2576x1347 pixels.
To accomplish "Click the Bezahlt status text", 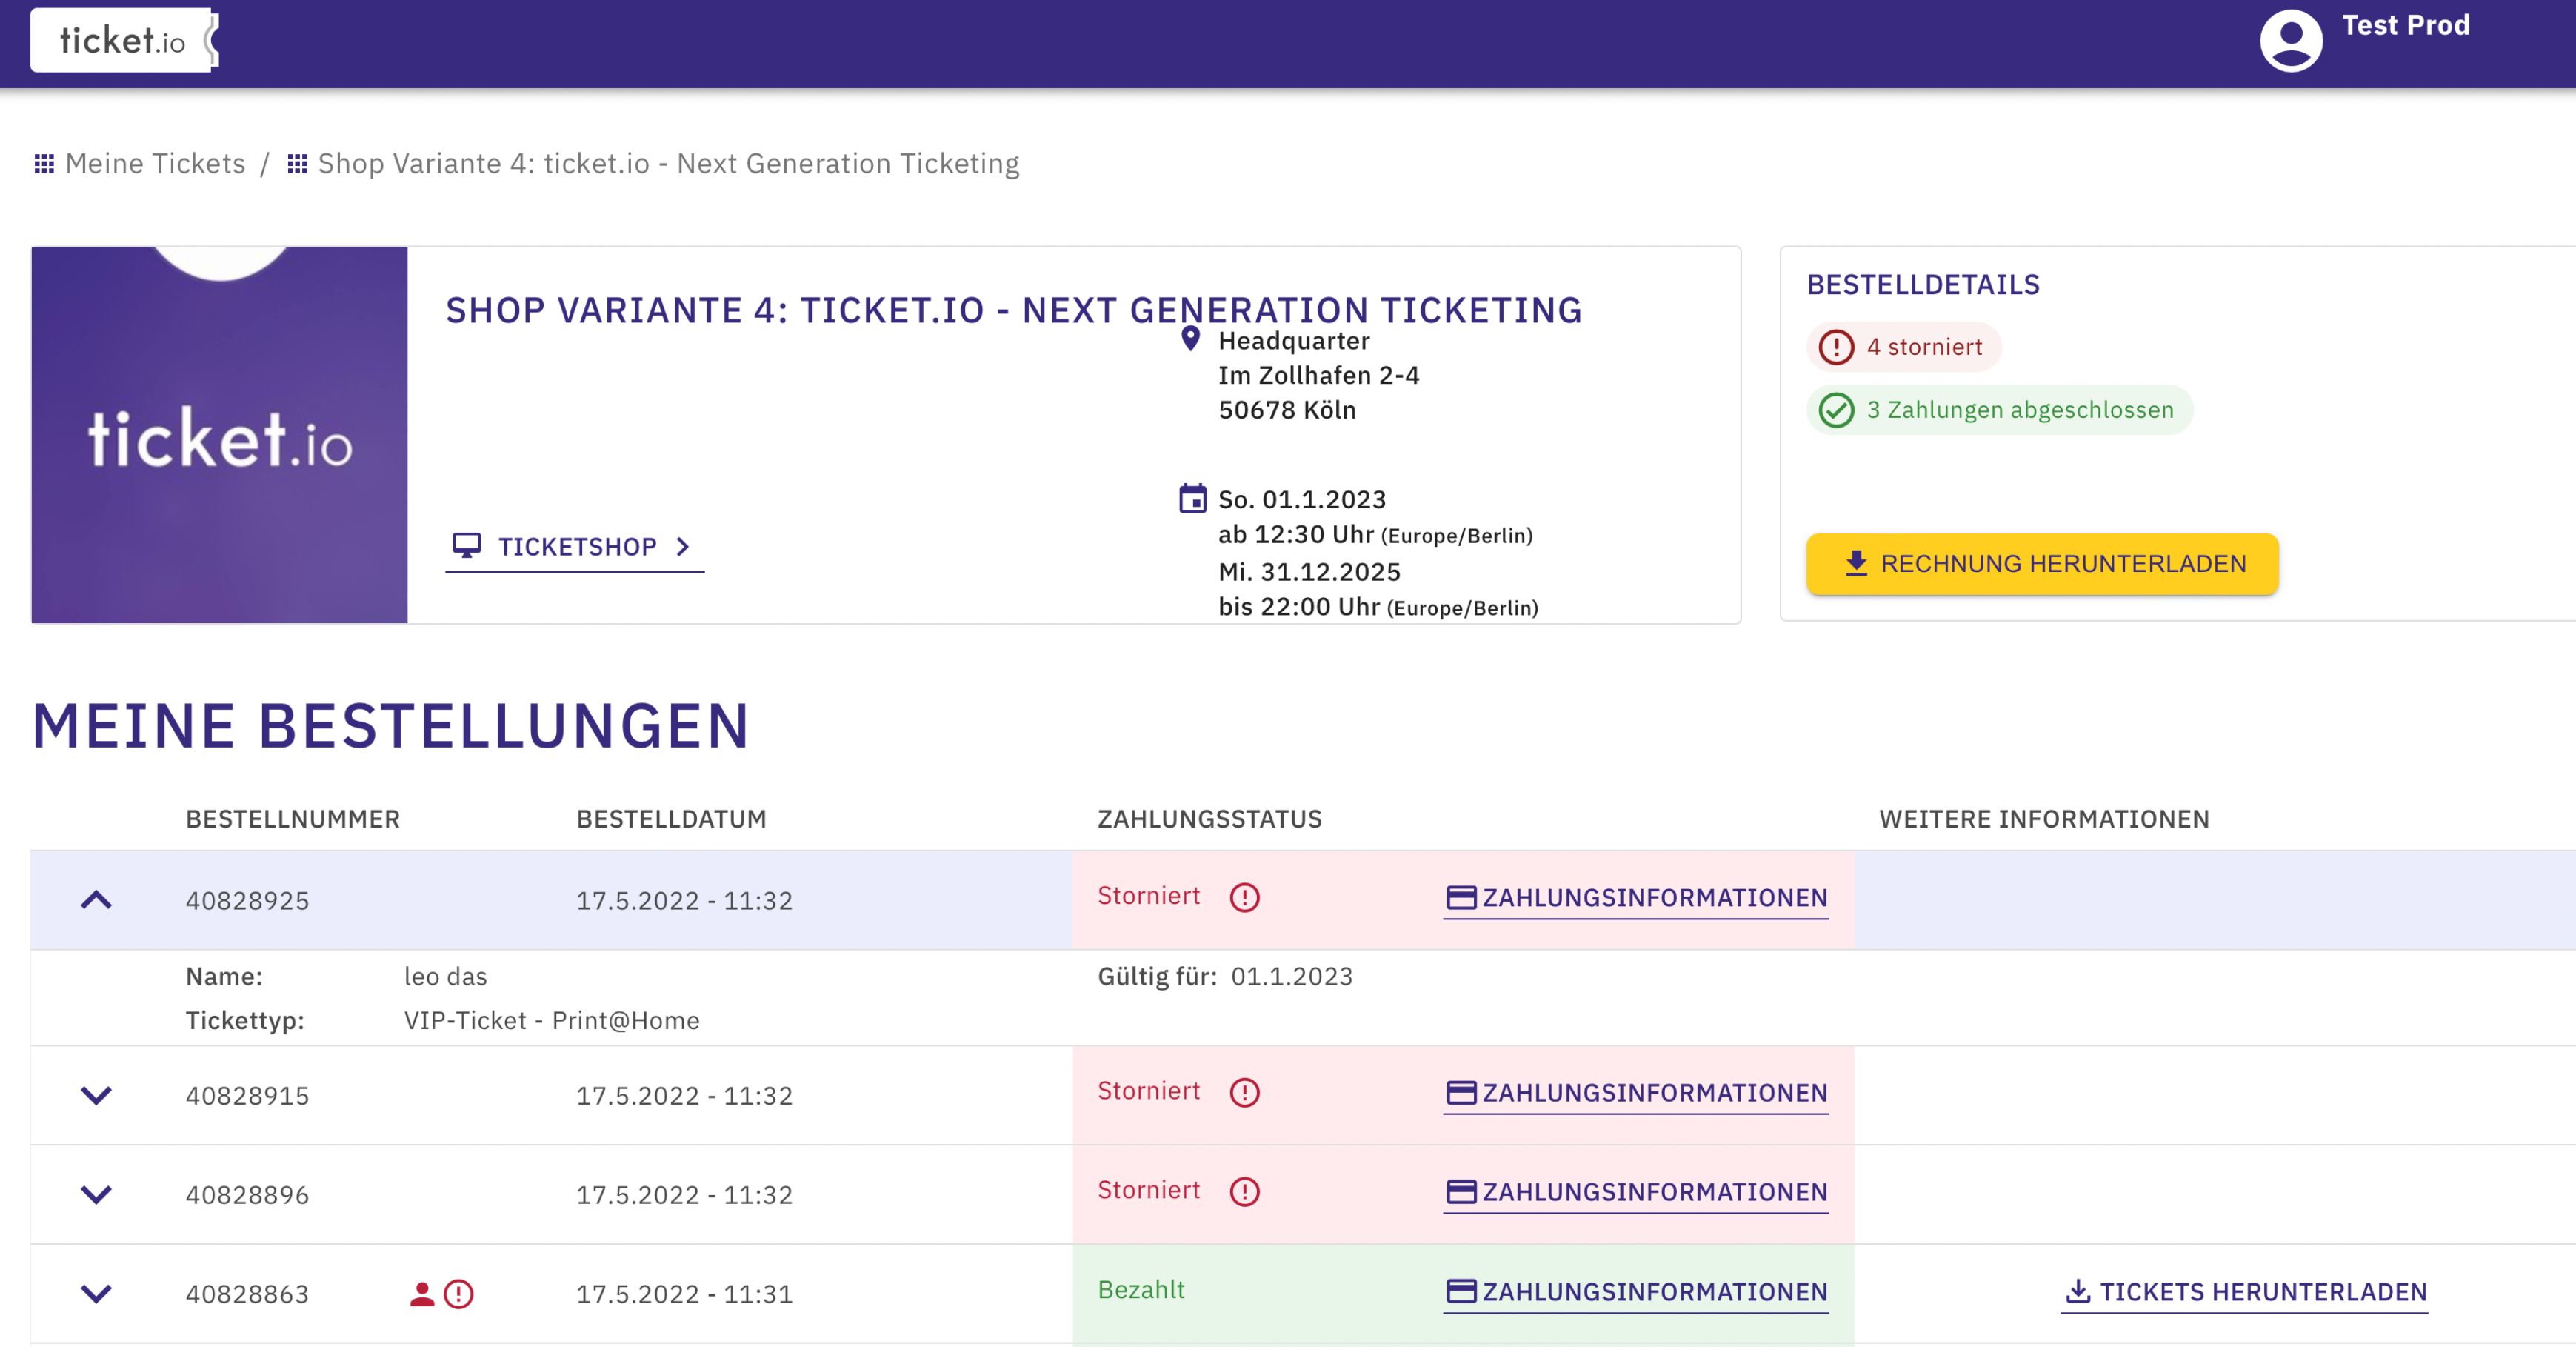I will click(x=1140, y=1289).
